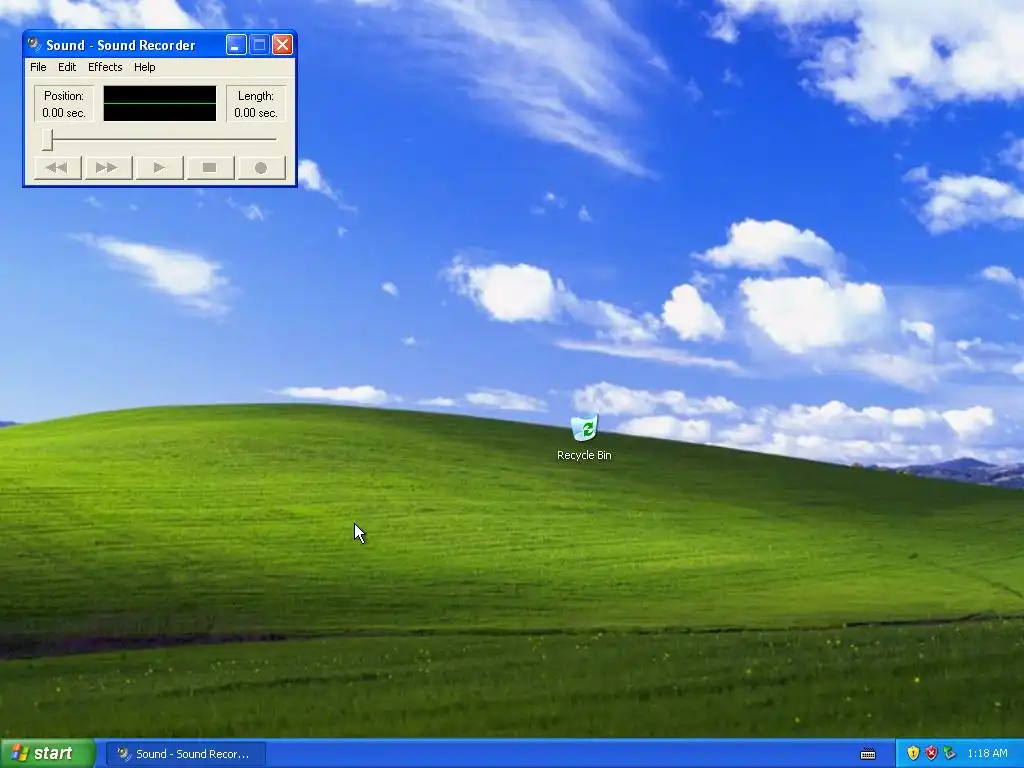Click the Sound Recorder title bar icon
This screenshot has height=768, width=1024.
(34, 44)
